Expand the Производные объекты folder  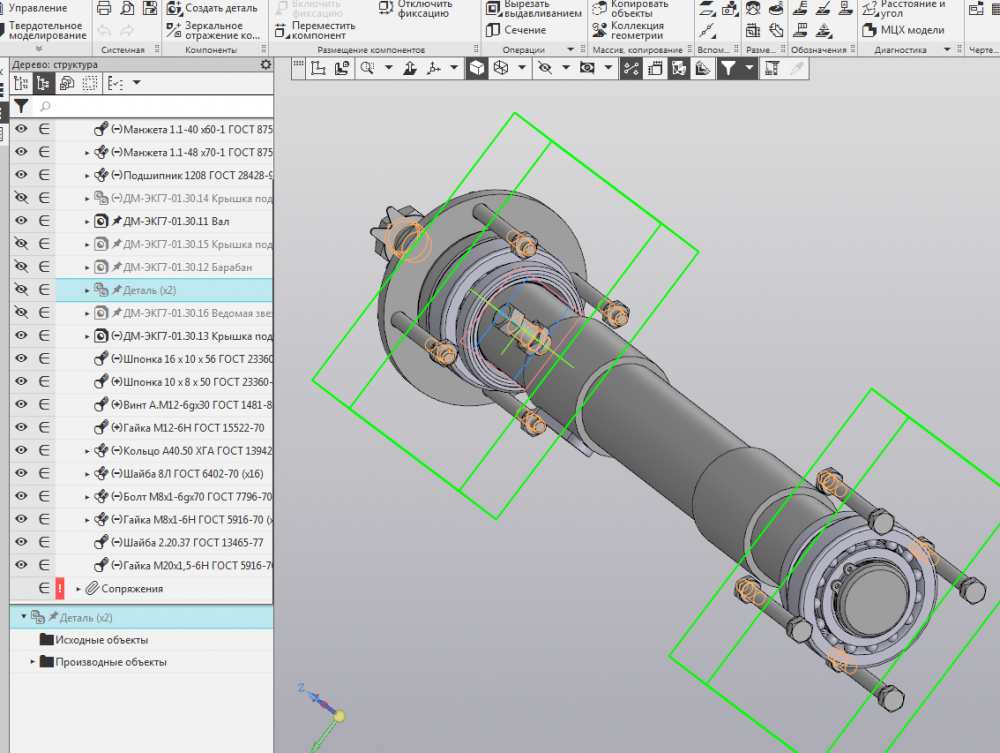coord(33,662)
